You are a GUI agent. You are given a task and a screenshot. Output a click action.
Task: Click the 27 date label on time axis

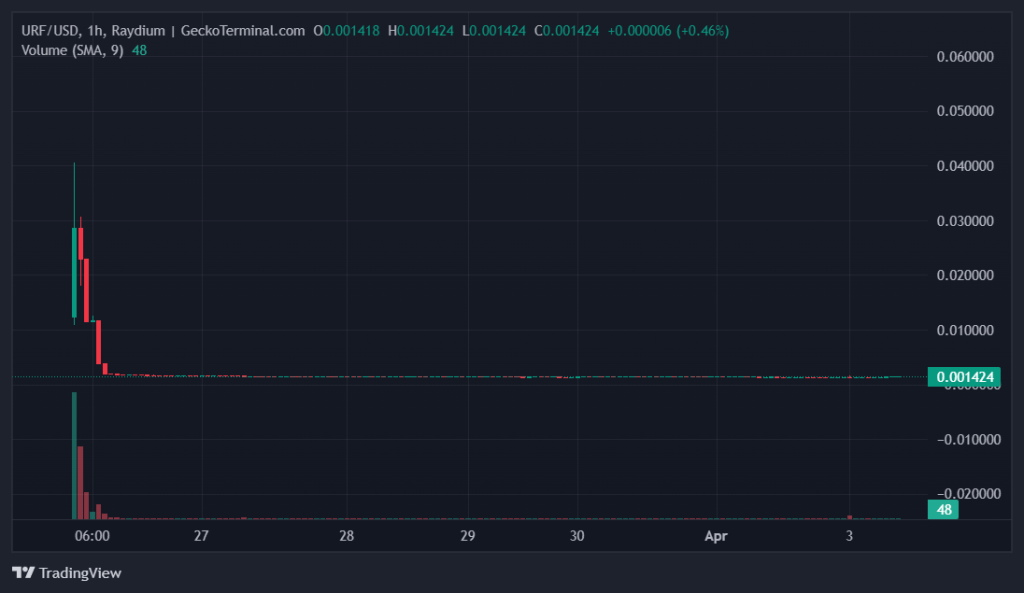pyautogui.click(x=201, y=536)
